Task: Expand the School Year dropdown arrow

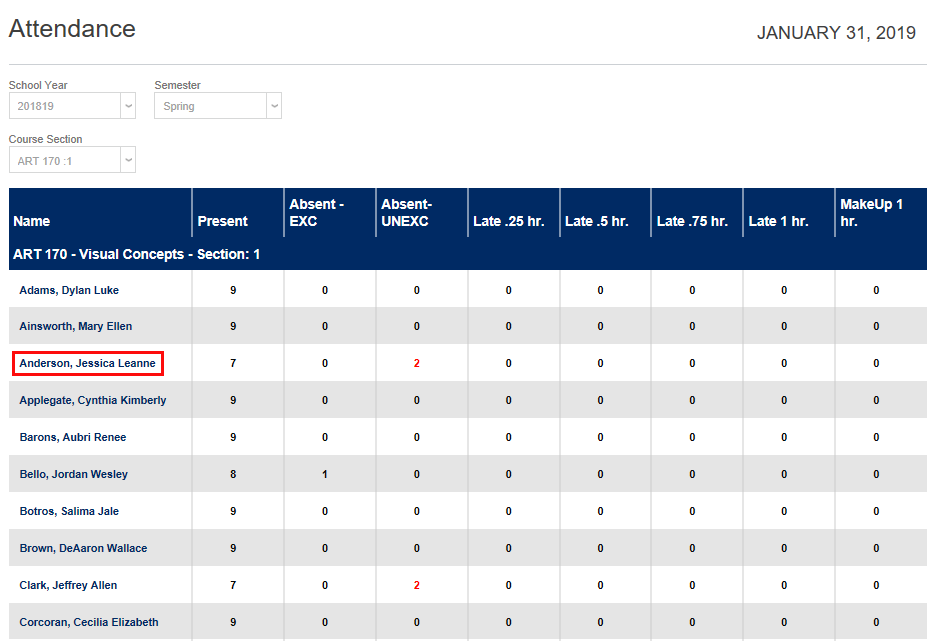Action: [x=128, y=105]
